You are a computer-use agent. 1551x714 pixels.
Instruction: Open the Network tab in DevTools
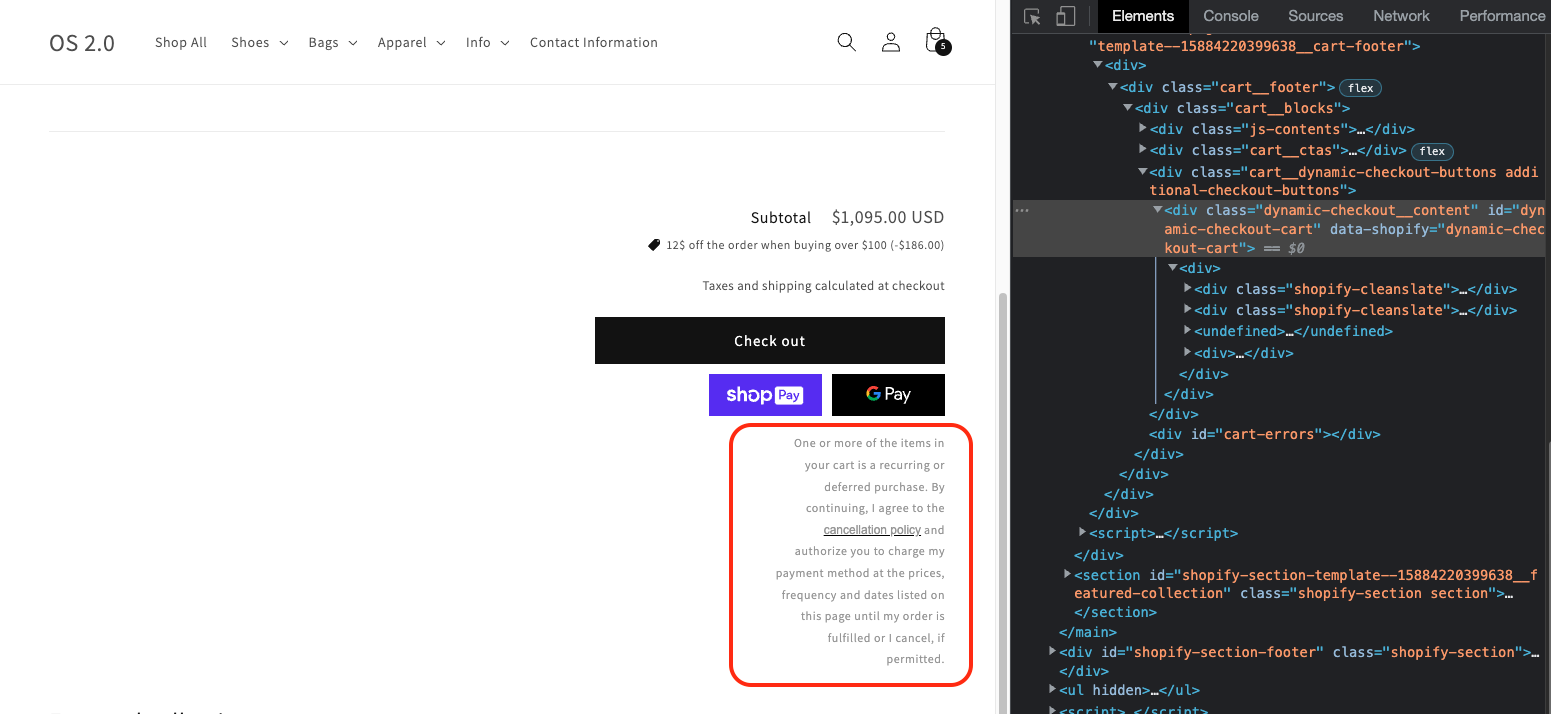click(x=1400, y=16)
